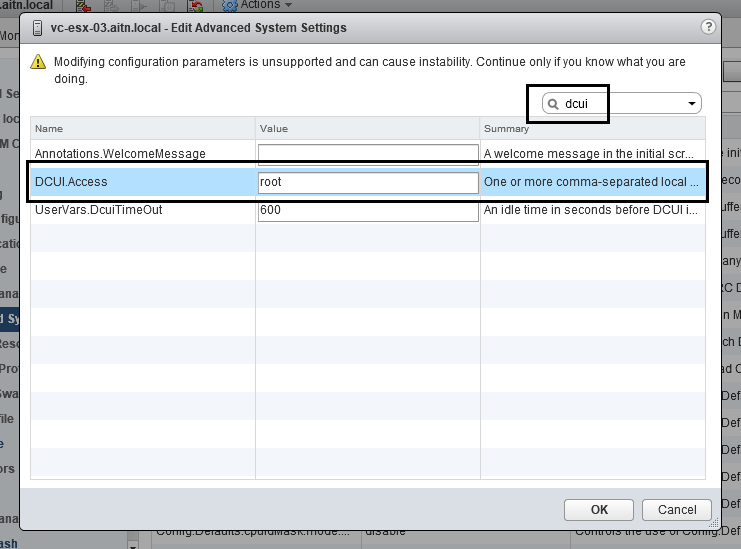Cancel the advanced settings dialog

coord(677,509)
